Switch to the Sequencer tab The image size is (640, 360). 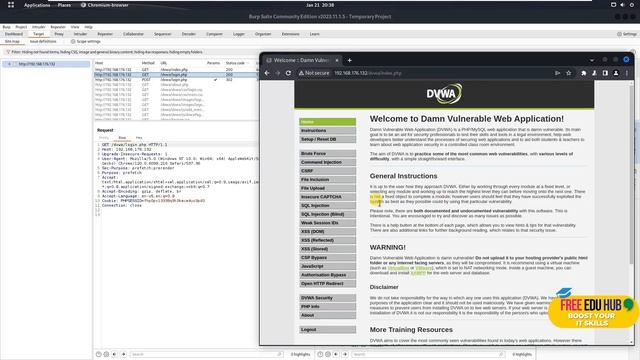pyautogui.click(x=162, y=34)
